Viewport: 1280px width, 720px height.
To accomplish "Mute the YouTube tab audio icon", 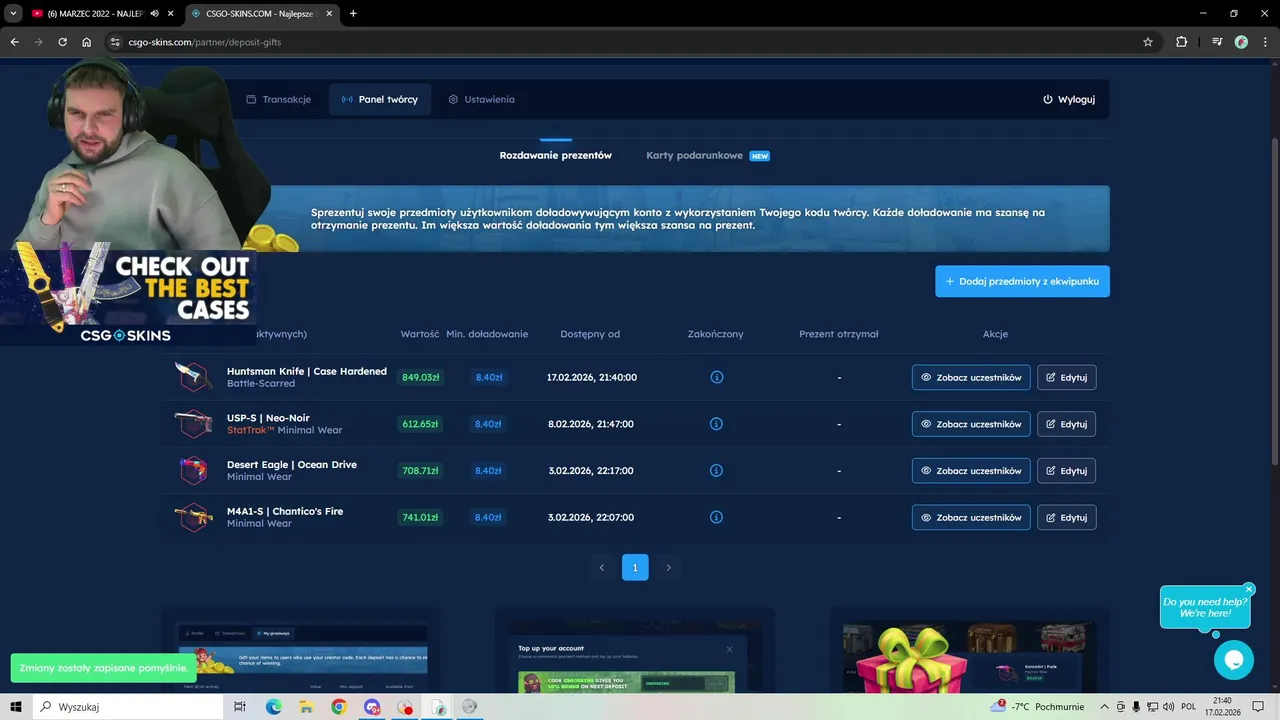I will pyautogui.click(x=154, y=14).
